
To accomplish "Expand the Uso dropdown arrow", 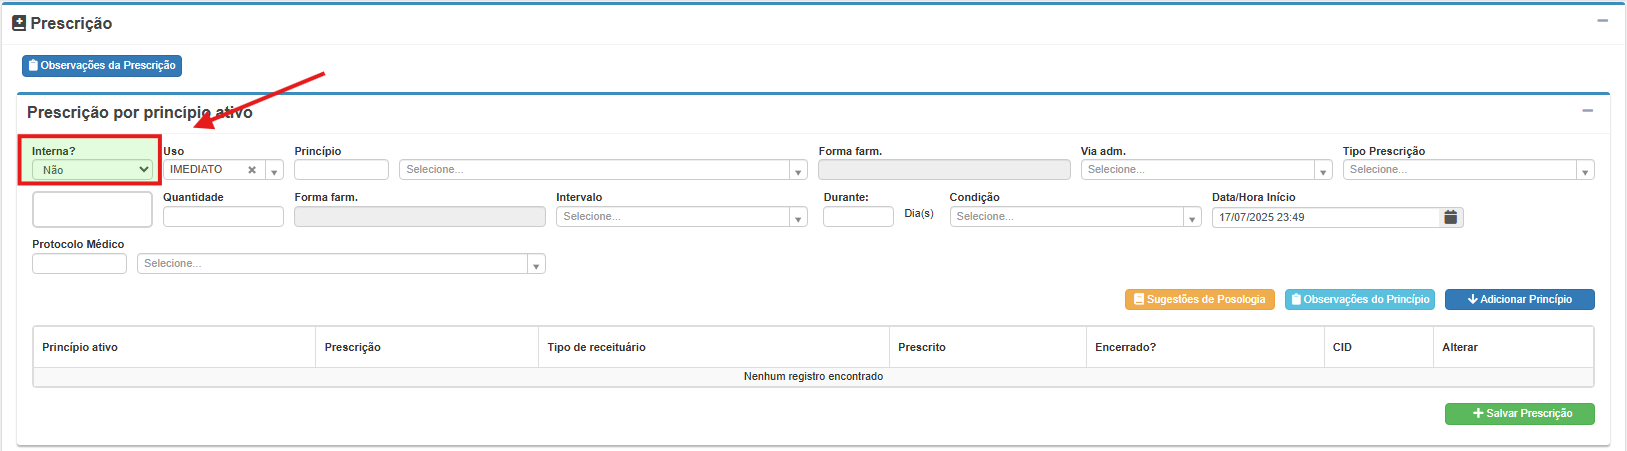I will pos(274,171).
